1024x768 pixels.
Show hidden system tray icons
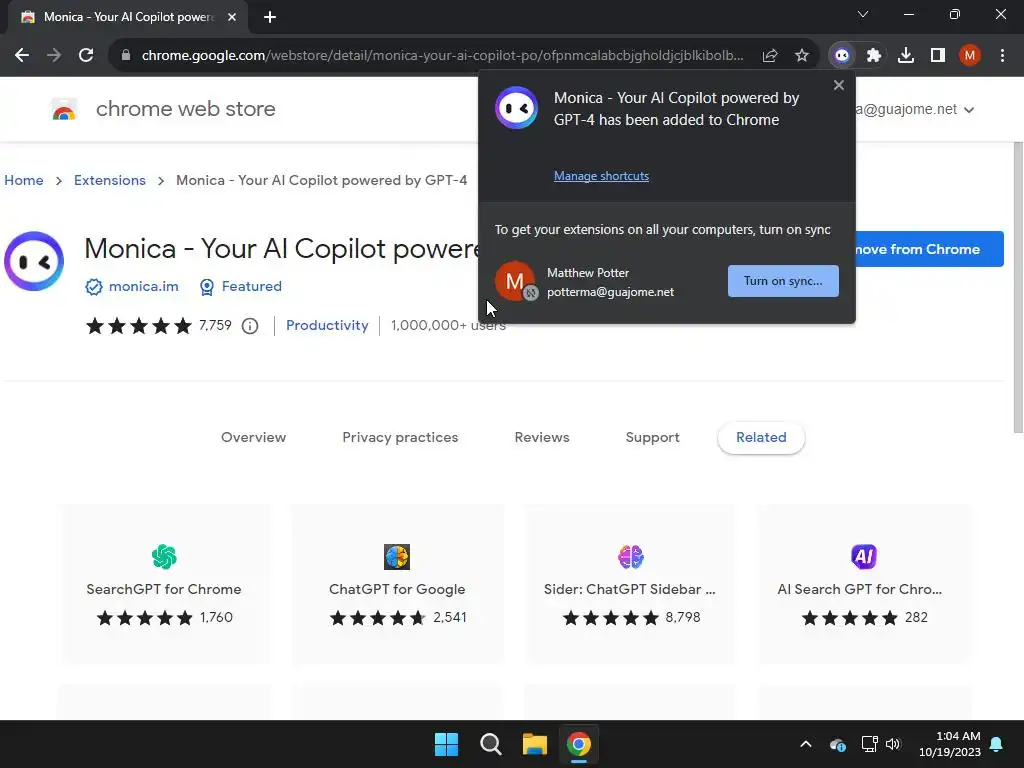(x=806, y=744)
